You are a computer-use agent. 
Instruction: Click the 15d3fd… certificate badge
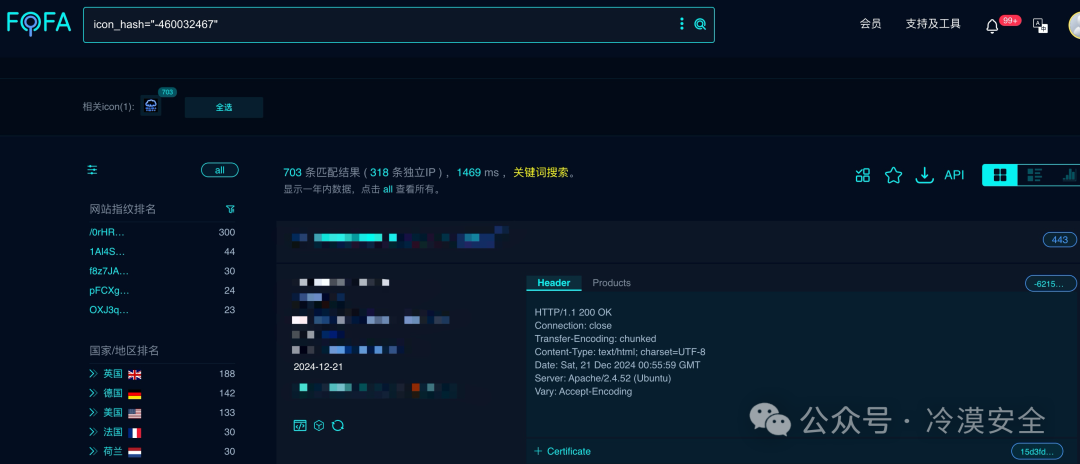coord(1037,451)
